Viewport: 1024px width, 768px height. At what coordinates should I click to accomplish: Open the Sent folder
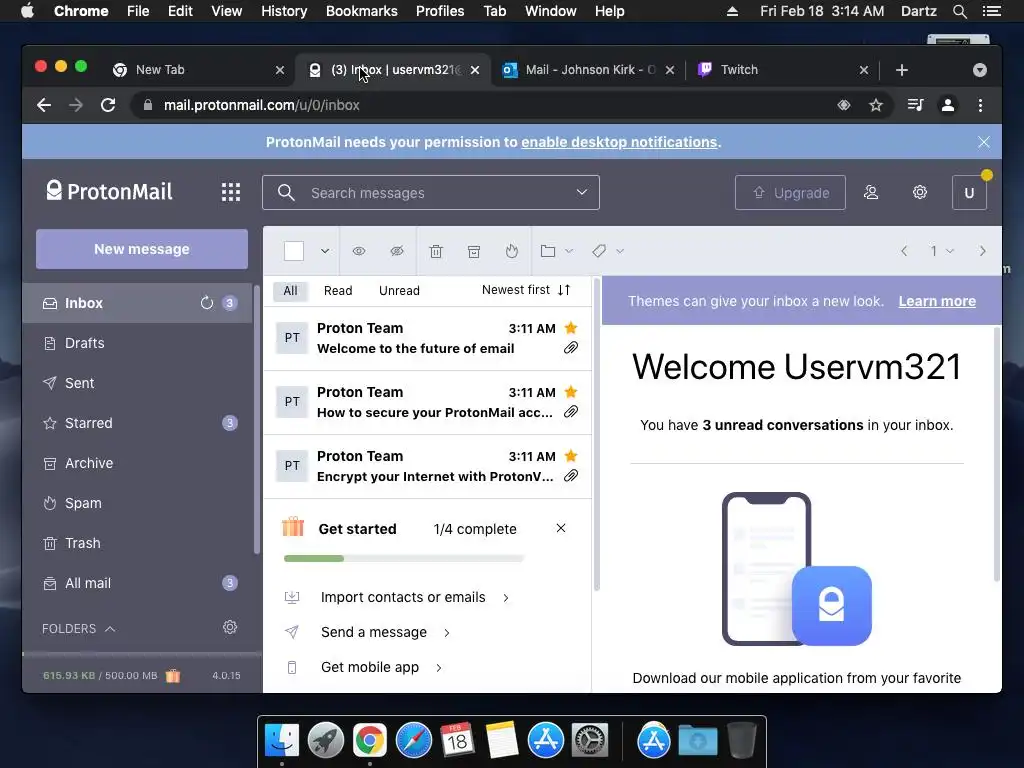(137, 383)
